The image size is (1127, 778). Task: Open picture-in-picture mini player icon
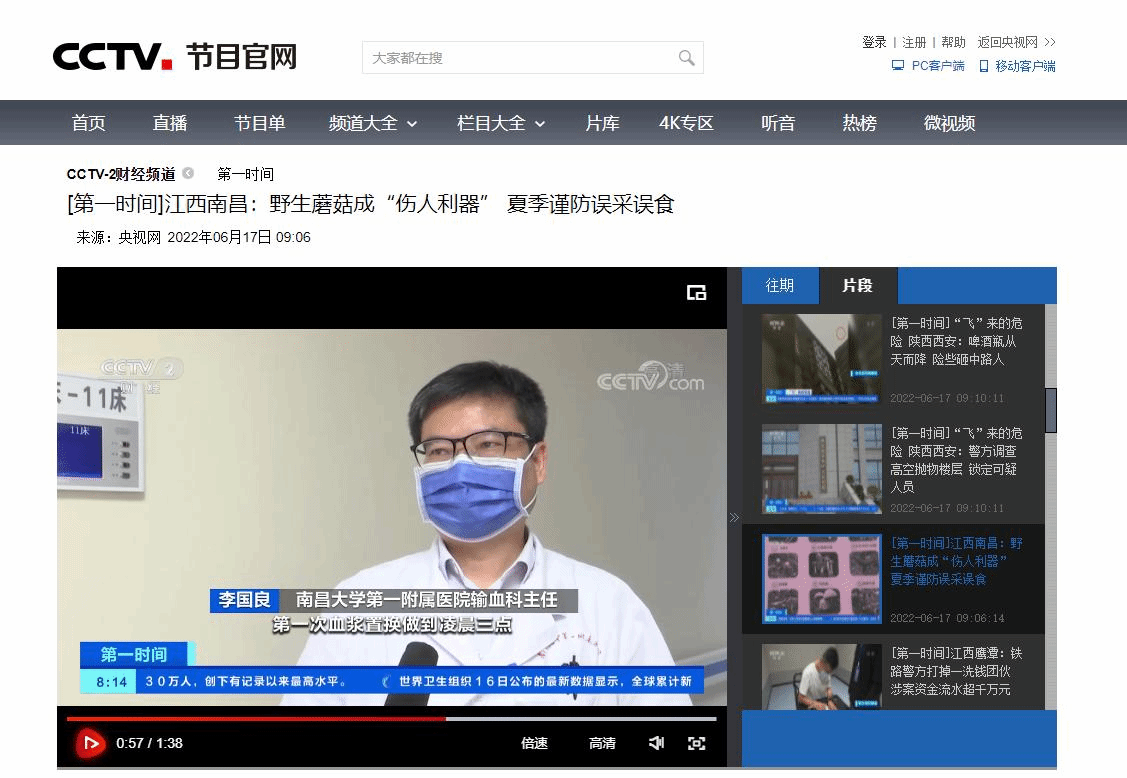point(697,293)
